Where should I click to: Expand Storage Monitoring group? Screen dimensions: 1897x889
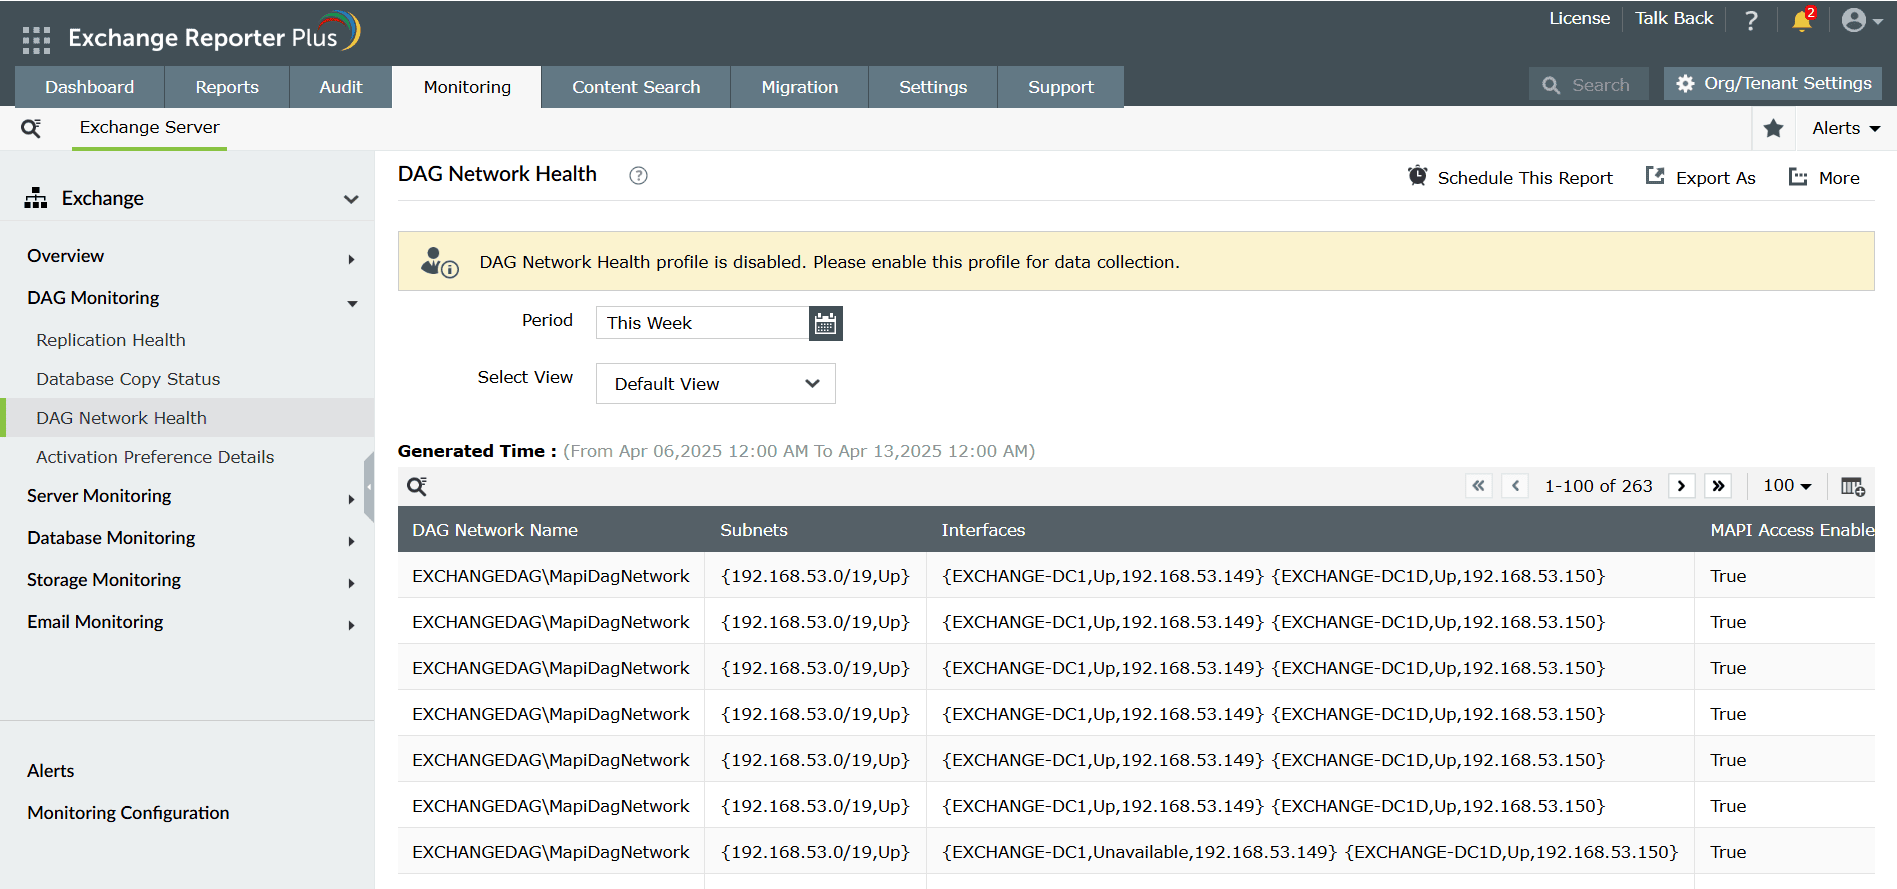(351, 583)
